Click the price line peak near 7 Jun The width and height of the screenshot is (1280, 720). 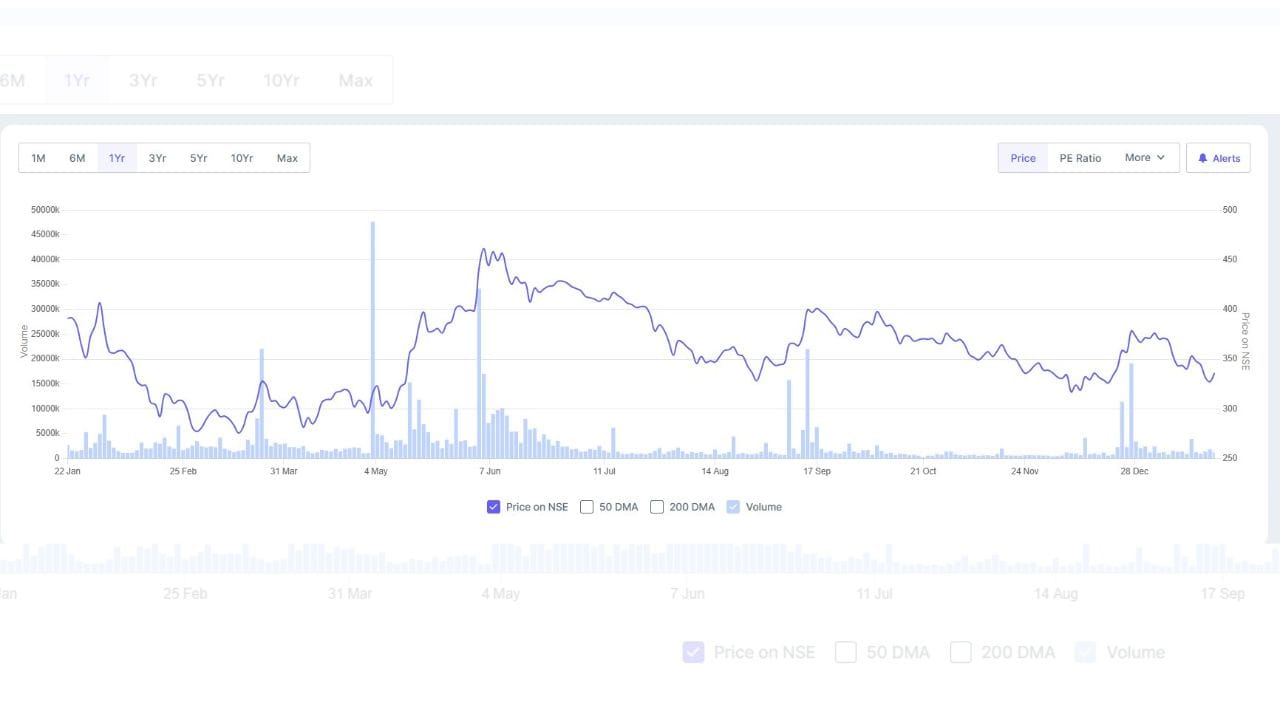tap(484, 250)
